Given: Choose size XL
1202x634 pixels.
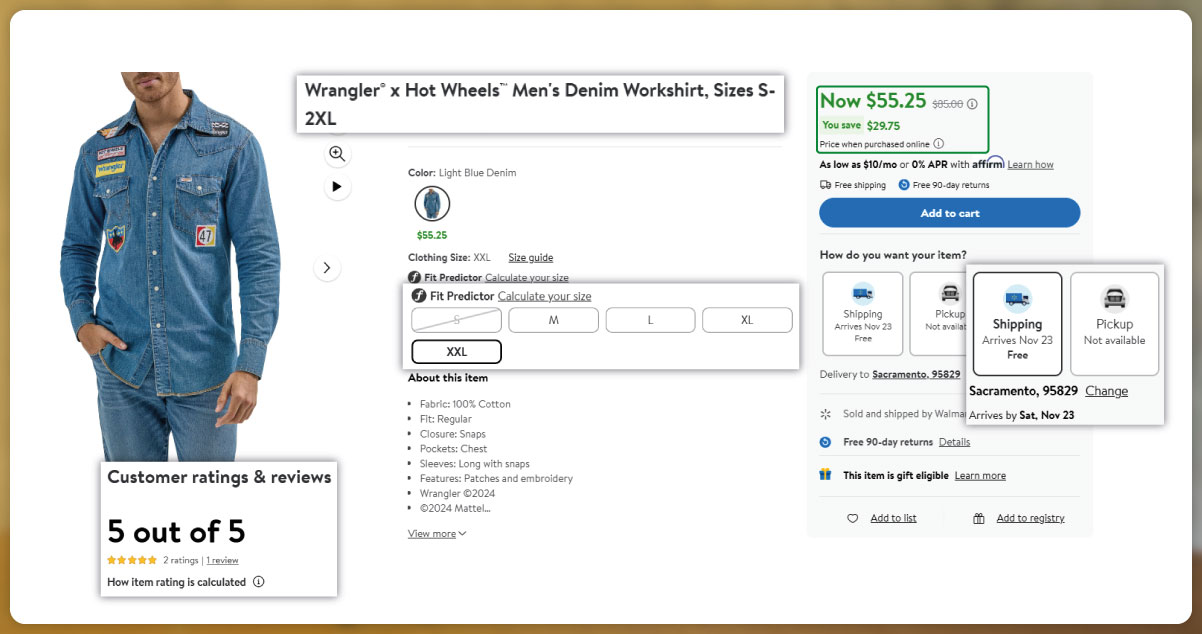Looking at the screenshot, I should pos(747,320).
